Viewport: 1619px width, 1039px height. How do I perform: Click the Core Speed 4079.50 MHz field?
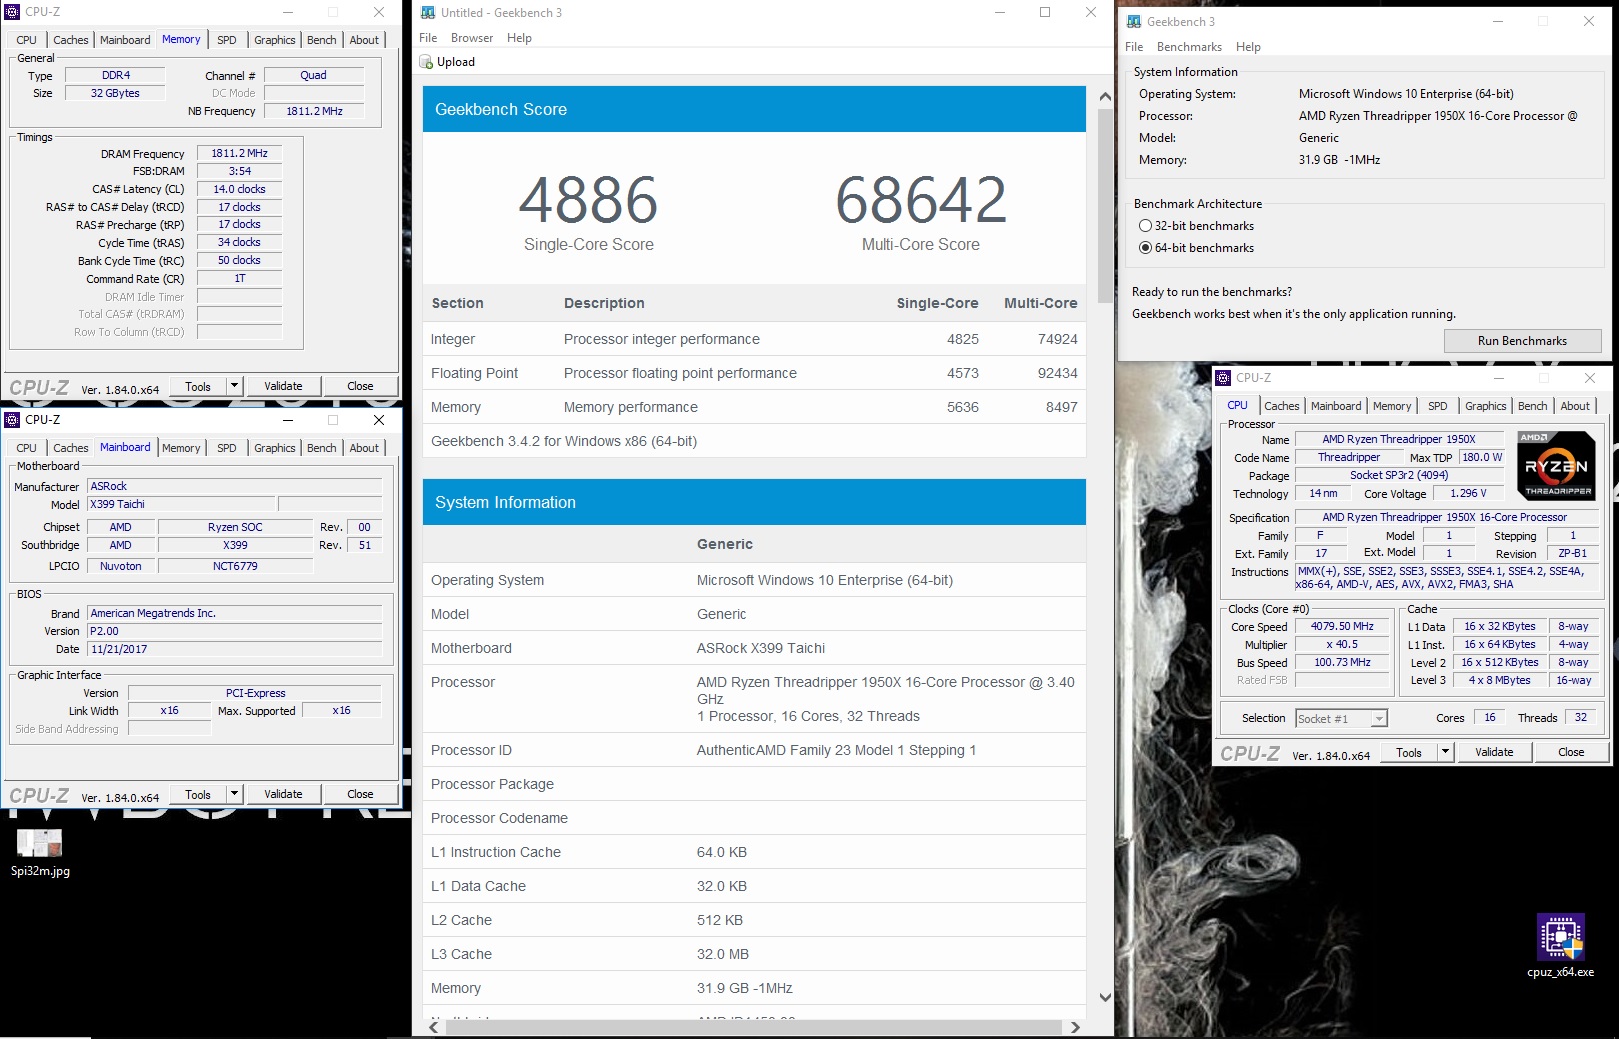(1342, 626)
